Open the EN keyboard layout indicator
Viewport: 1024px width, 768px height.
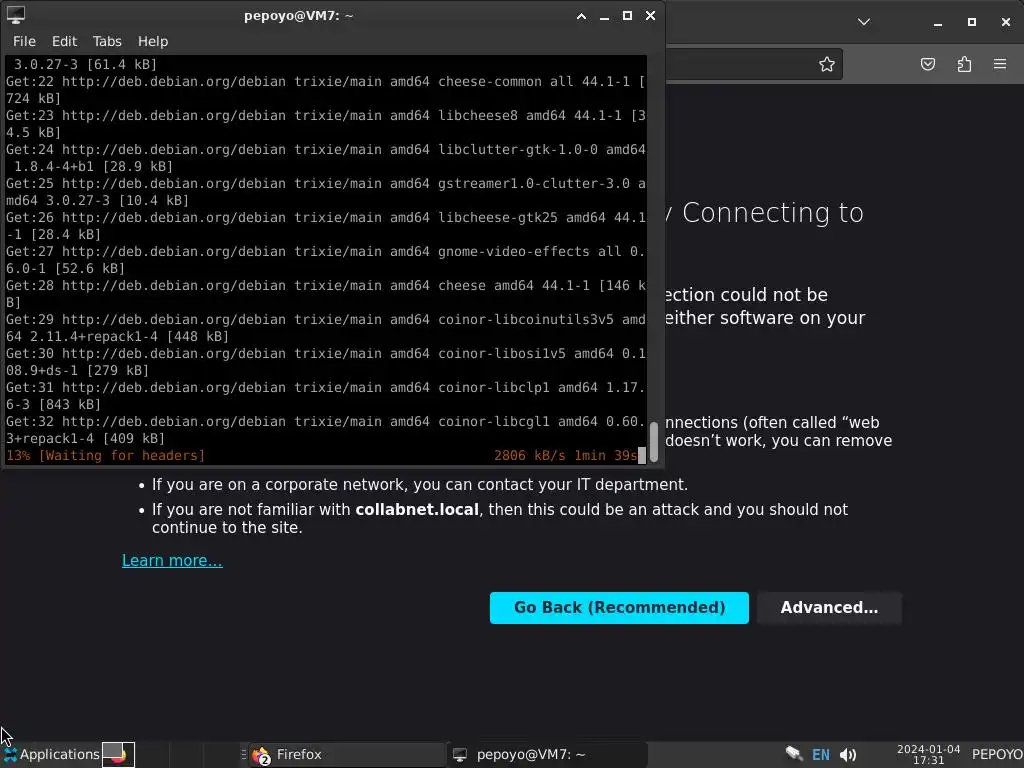click(x=820, y=755)
